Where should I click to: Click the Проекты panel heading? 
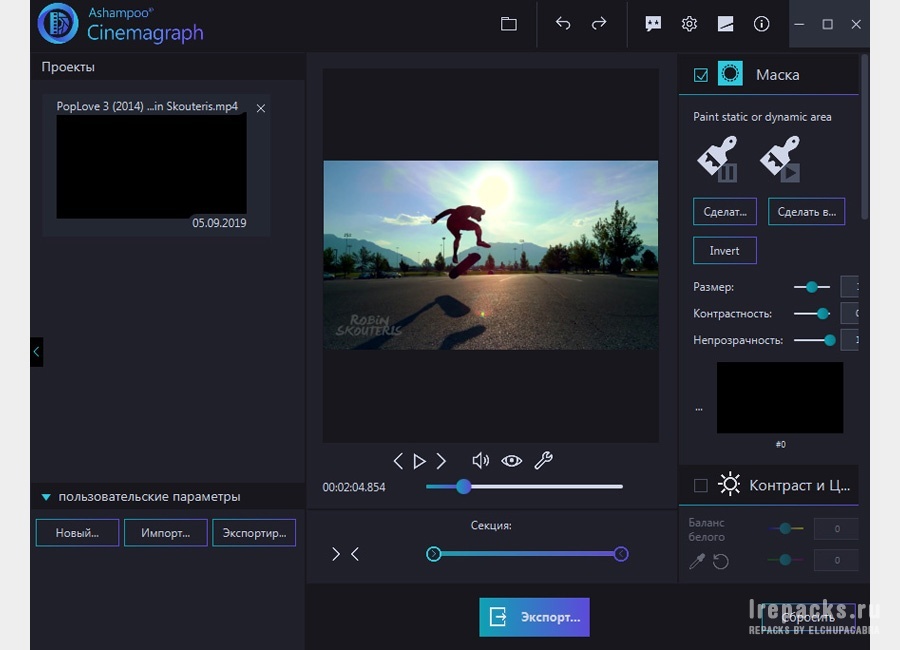[x=68, y=67]
